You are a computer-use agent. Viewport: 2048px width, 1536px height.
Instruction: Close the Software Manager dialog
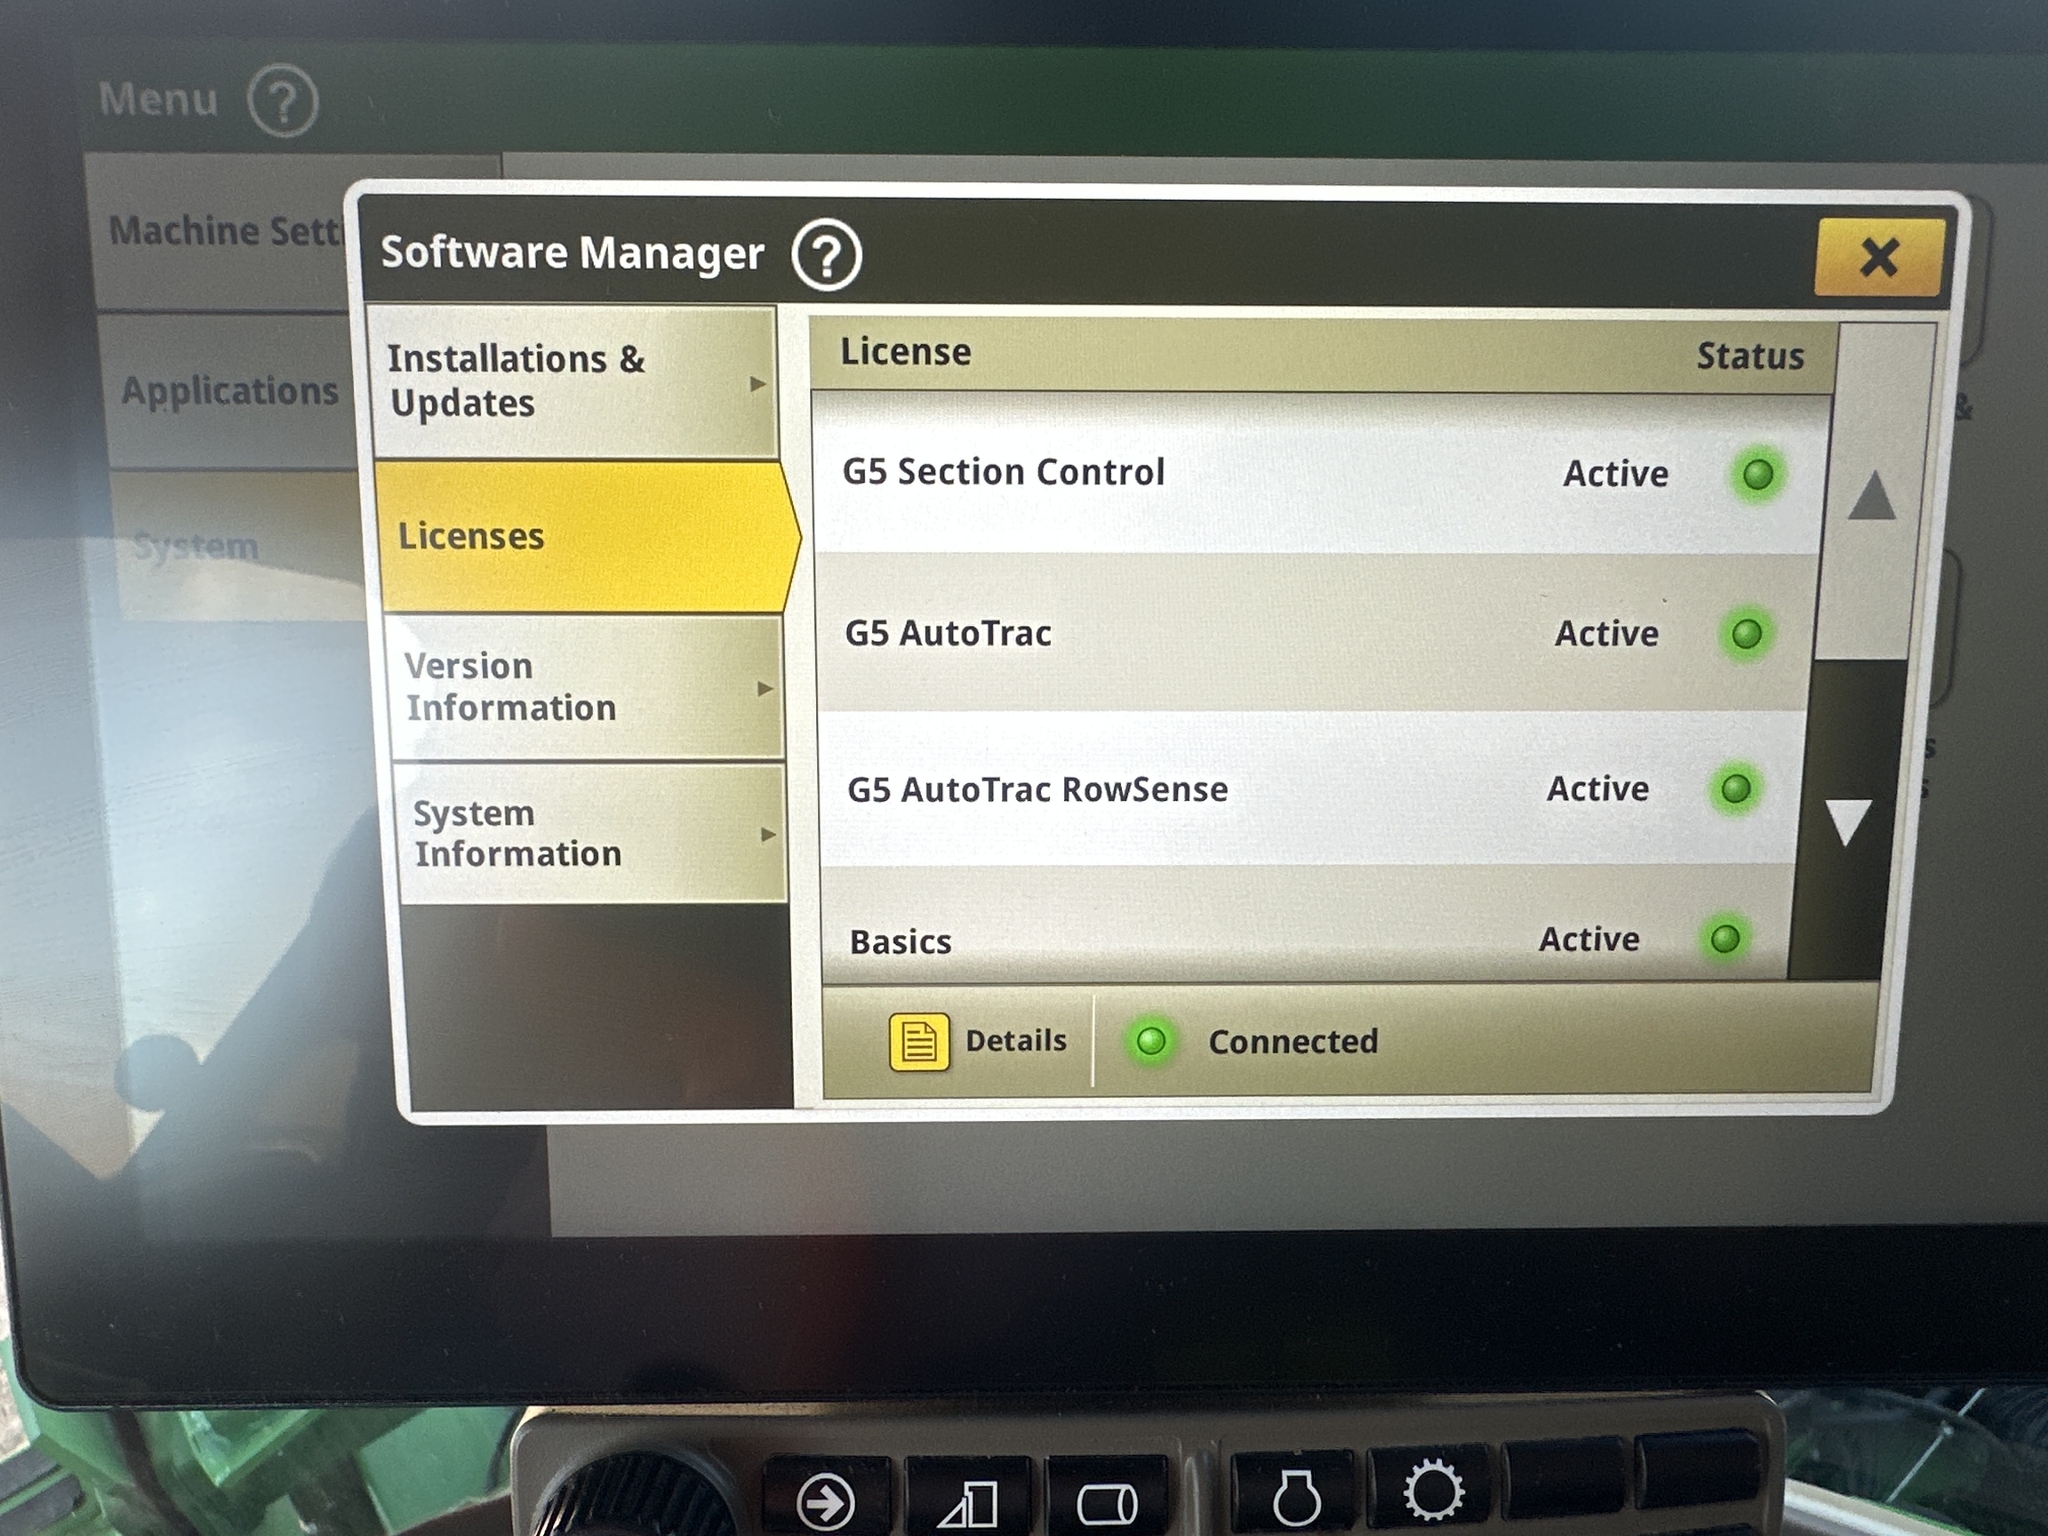1879,258
